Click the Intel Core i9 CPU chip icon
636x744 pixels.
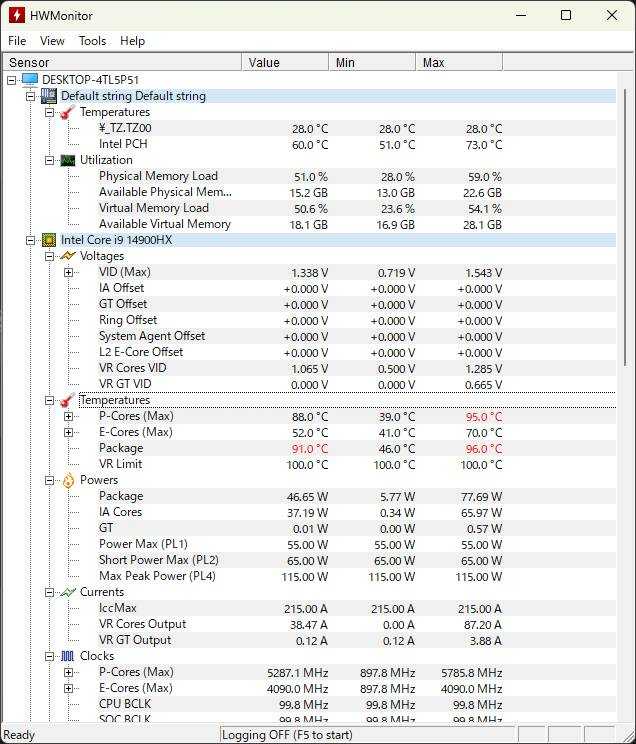point(48,240)
